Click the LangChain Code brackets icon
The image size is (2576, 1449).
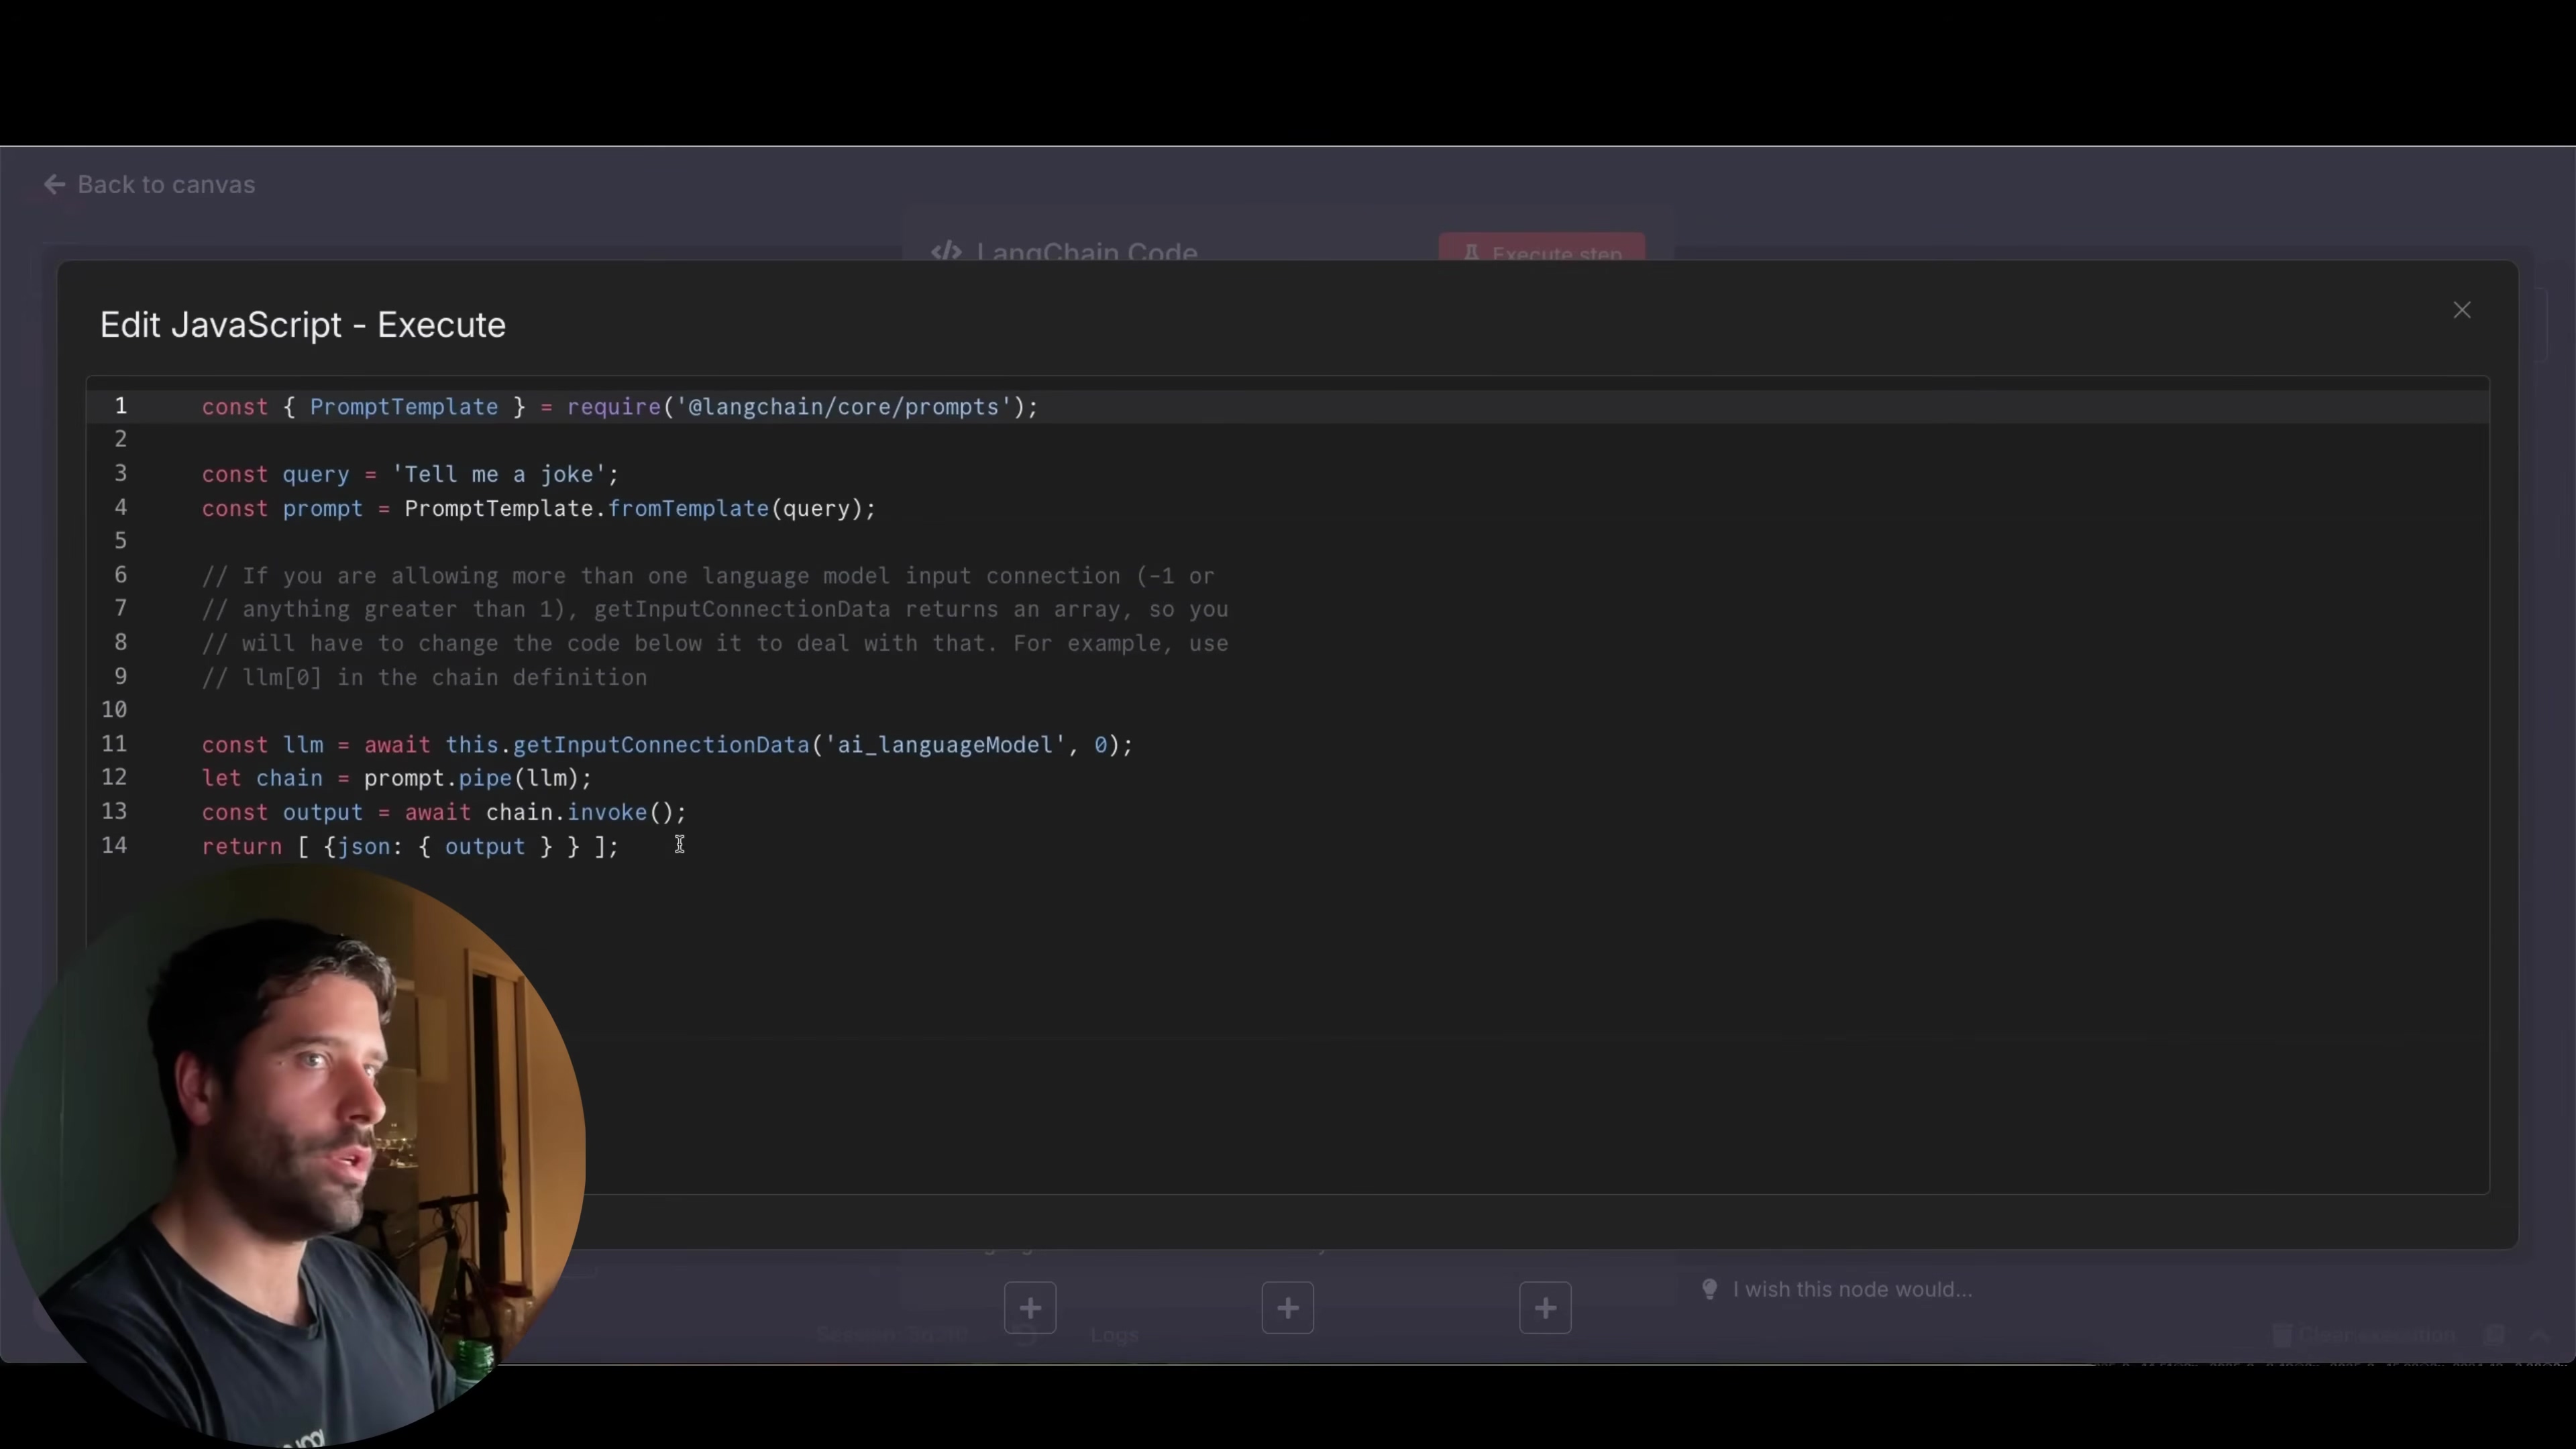(946, 251)
